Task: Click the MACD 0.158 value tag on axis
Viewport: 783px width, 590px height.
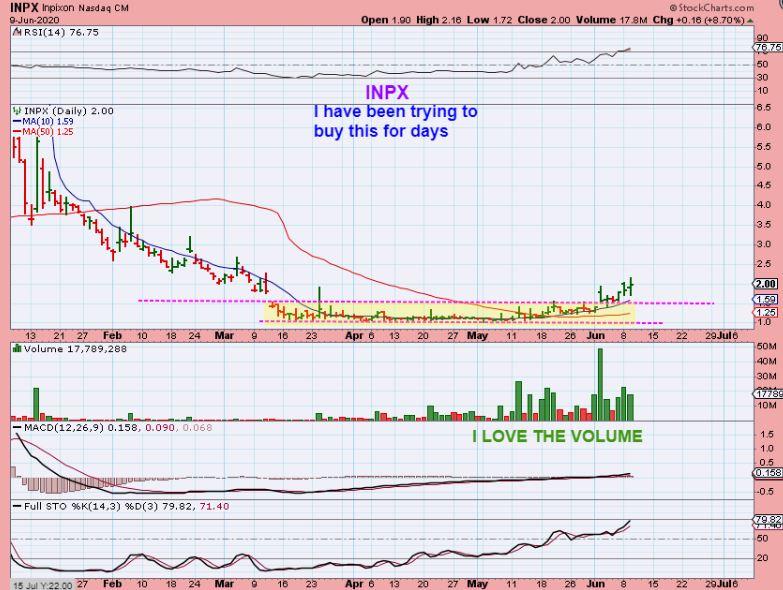Action: [x=768, y=473]
